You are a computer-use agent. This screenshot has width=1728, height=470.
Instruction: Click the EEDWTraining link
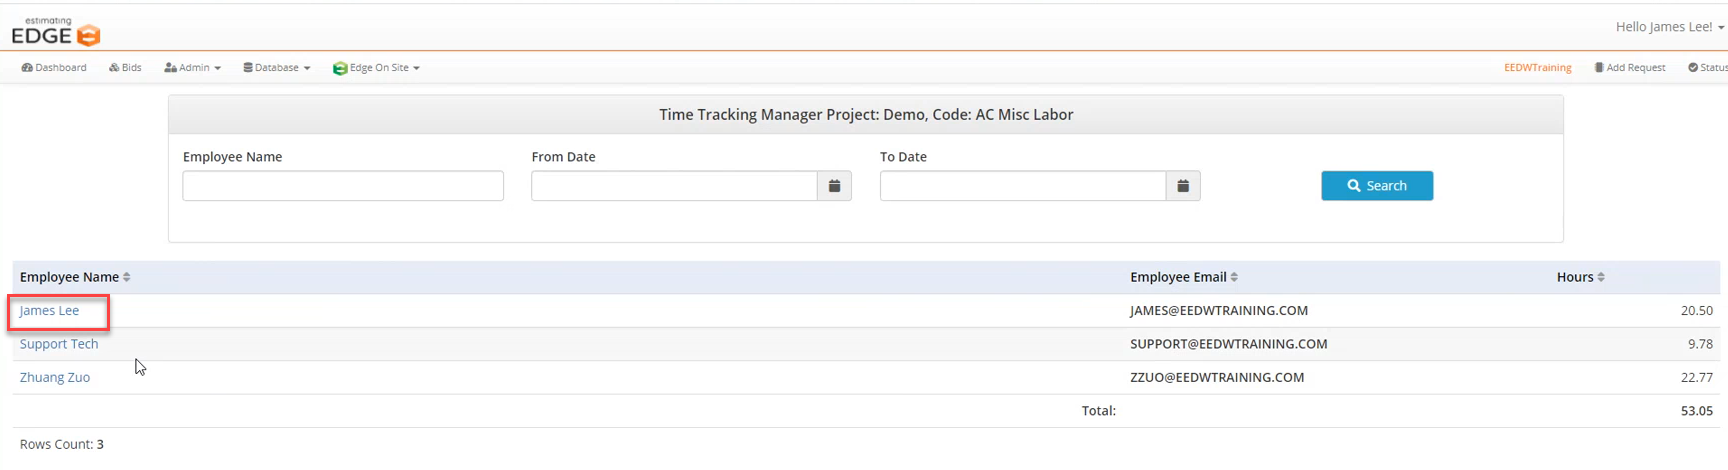point(1537,68)
